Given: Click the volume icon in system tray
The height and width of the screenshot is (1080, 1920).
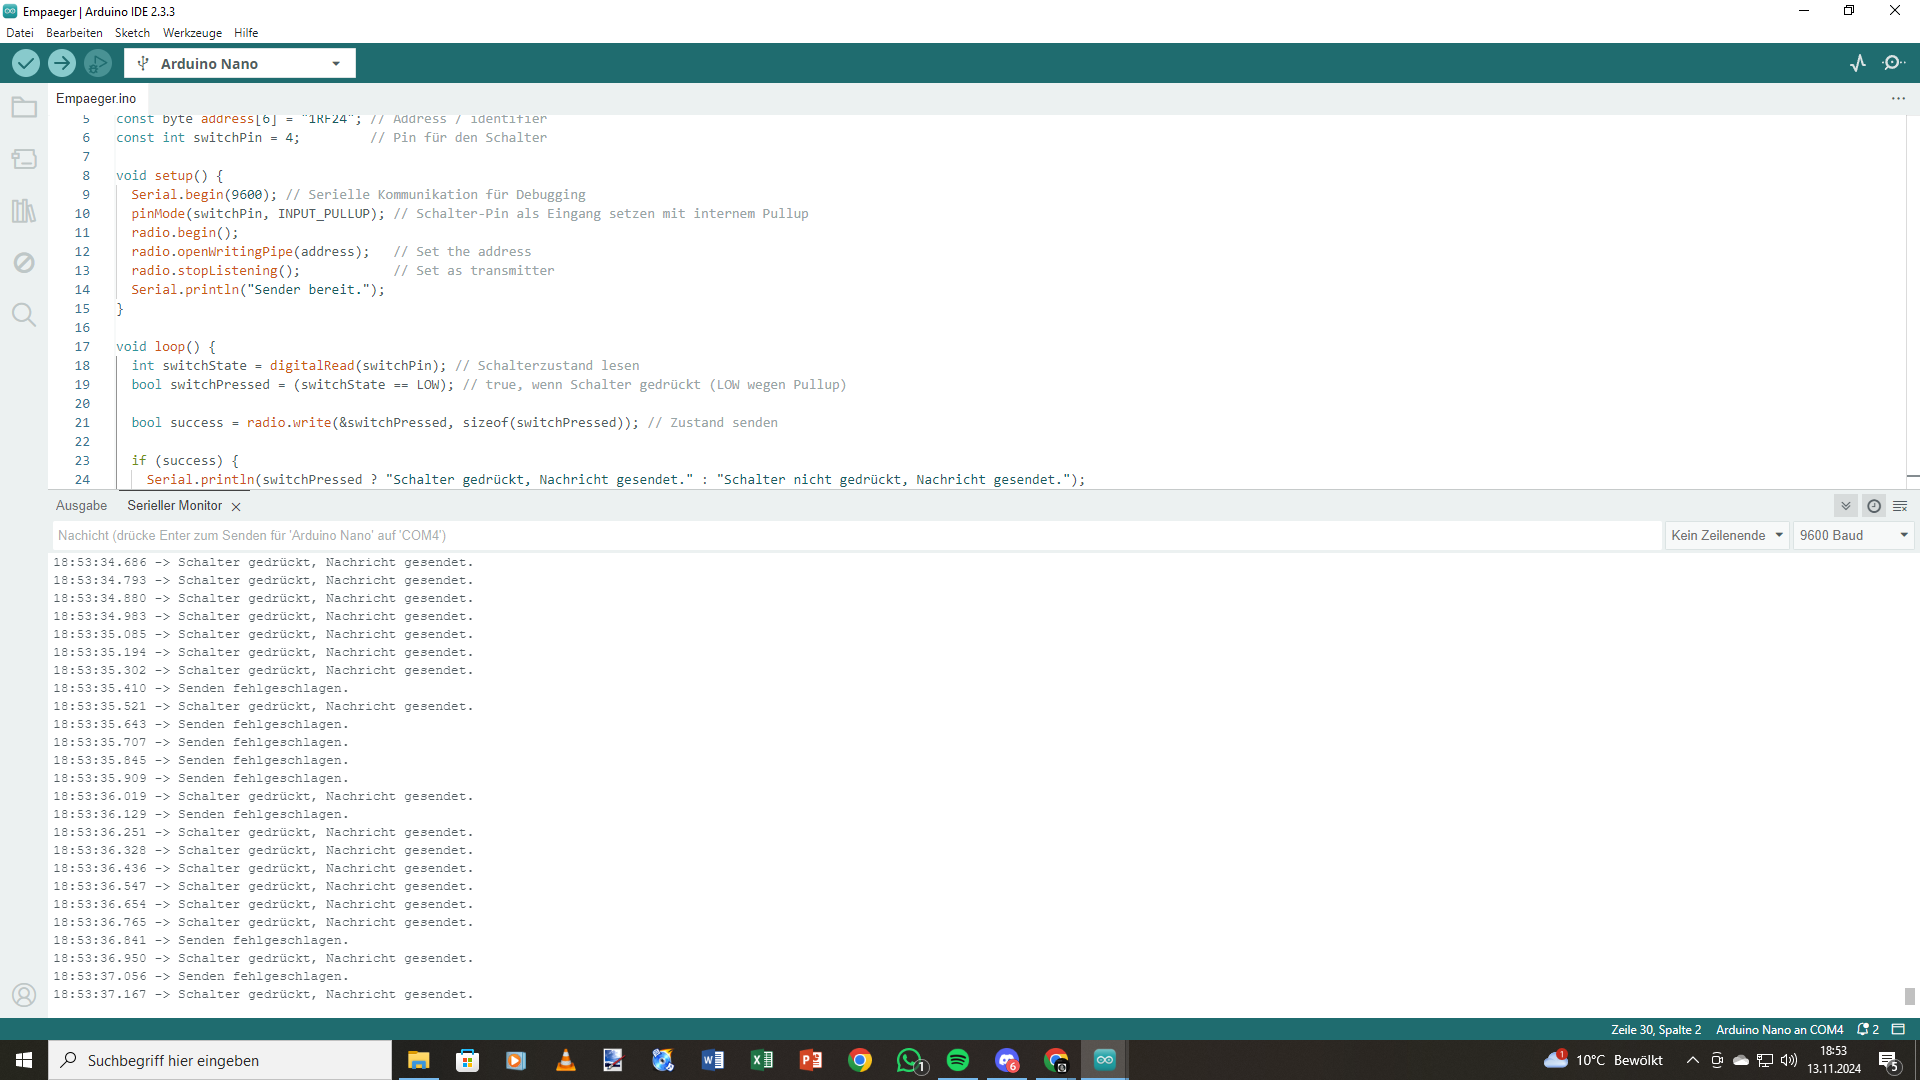Looking at the screenshot, I should (1789, 1060).
